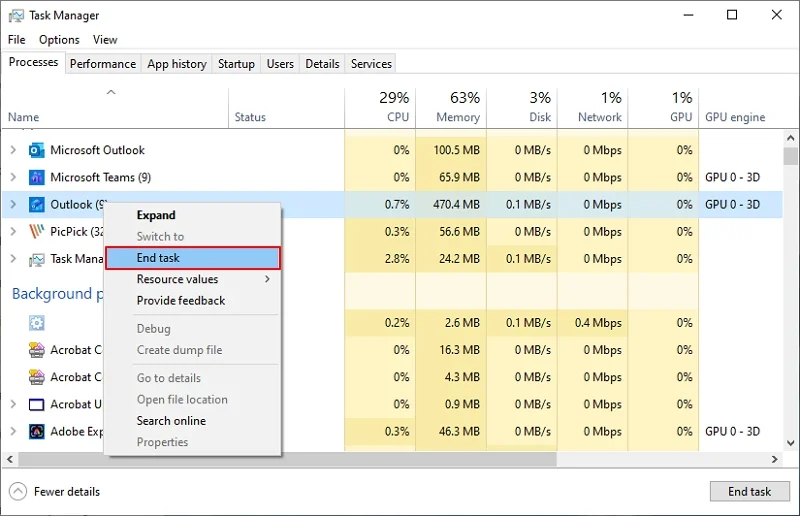The width and height of the screenshot is (800, 516).
Task: Go to the Details tab
Action: [322, 64]
